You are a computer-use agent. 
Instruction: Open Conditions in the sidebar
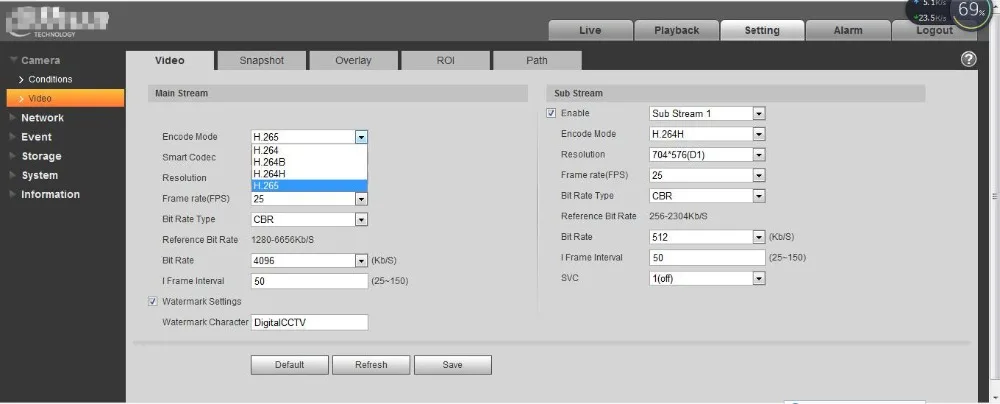tap(50, 79)
